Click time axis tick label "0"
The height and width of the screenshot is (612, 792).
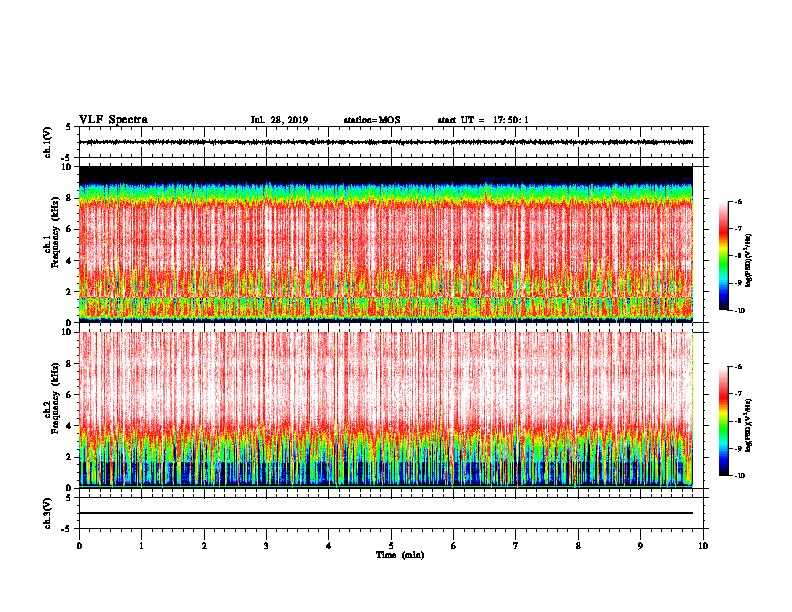pyautogui.click(x=79, y=545)
